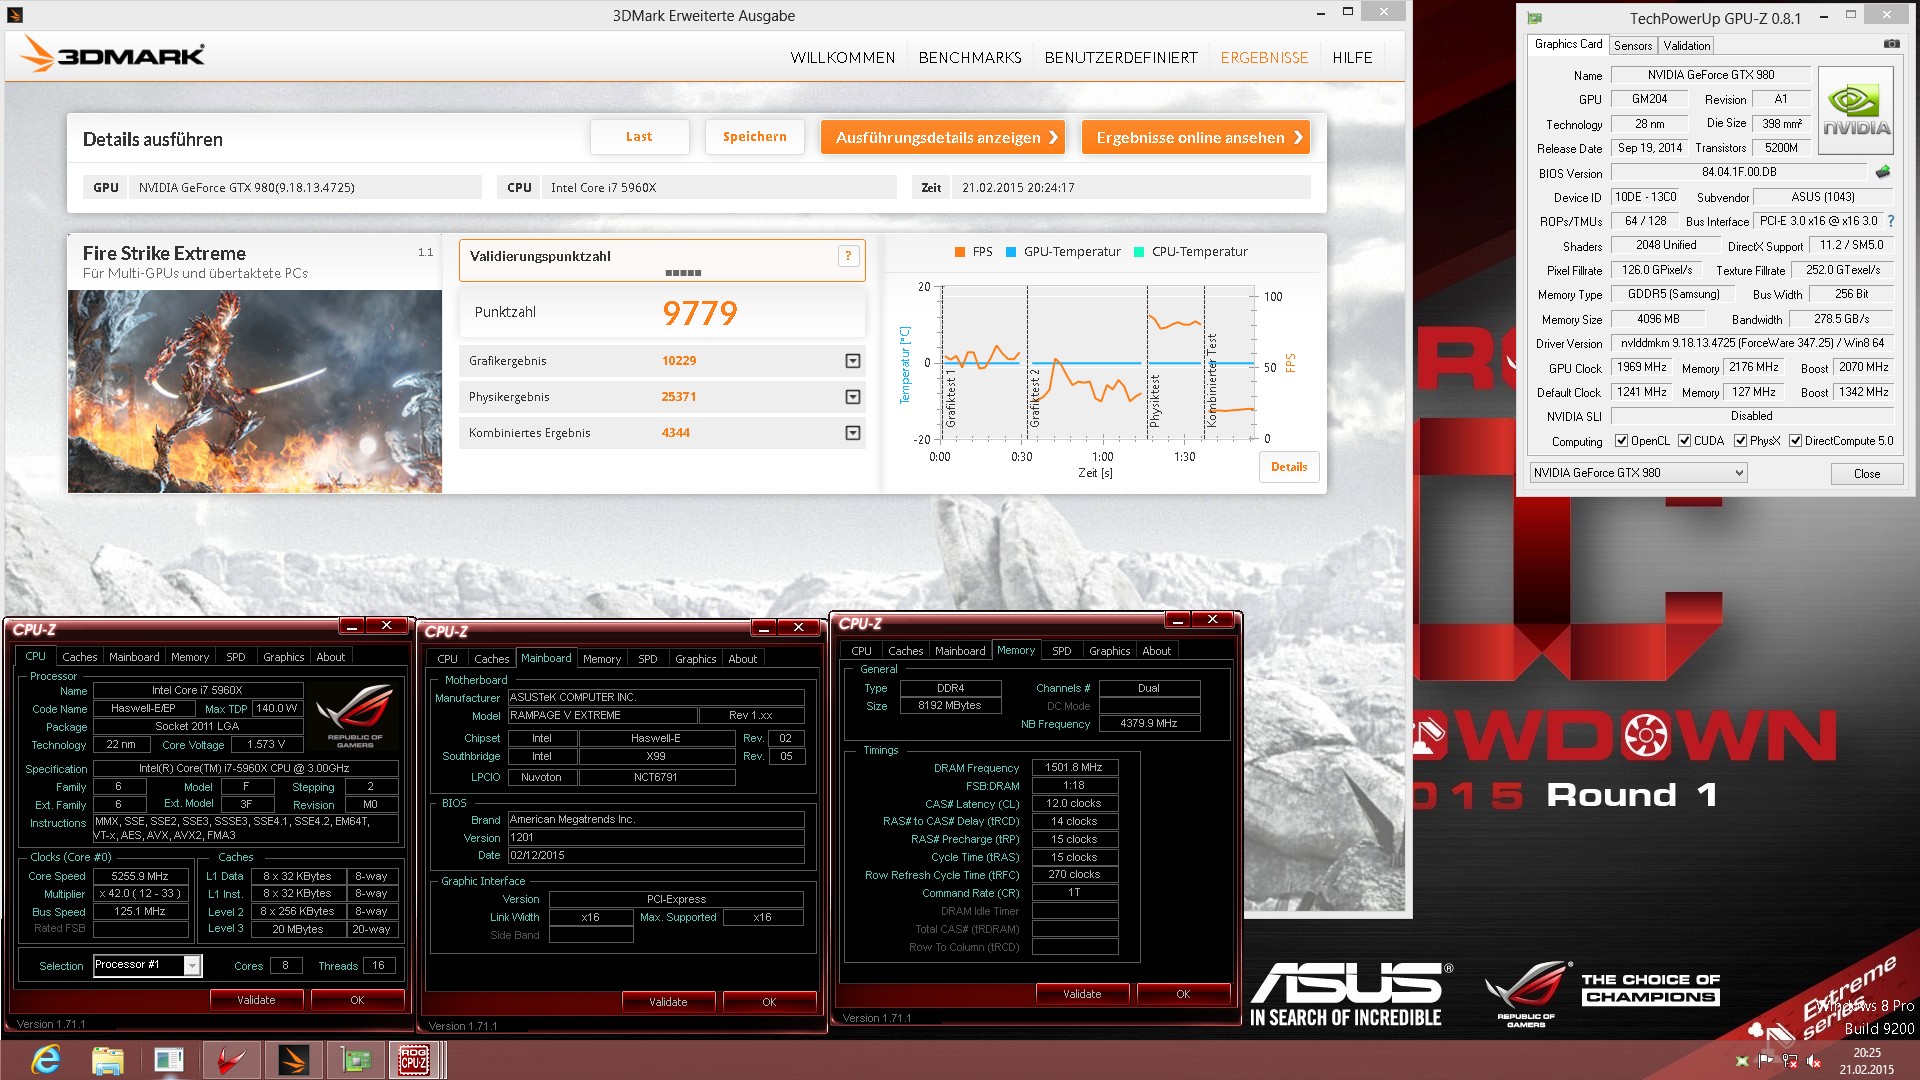Open Caches tab in left CPU-Z window
Image resolution: width=1920 pixels, height=1080 pixels.
click(x=80, y=657)
